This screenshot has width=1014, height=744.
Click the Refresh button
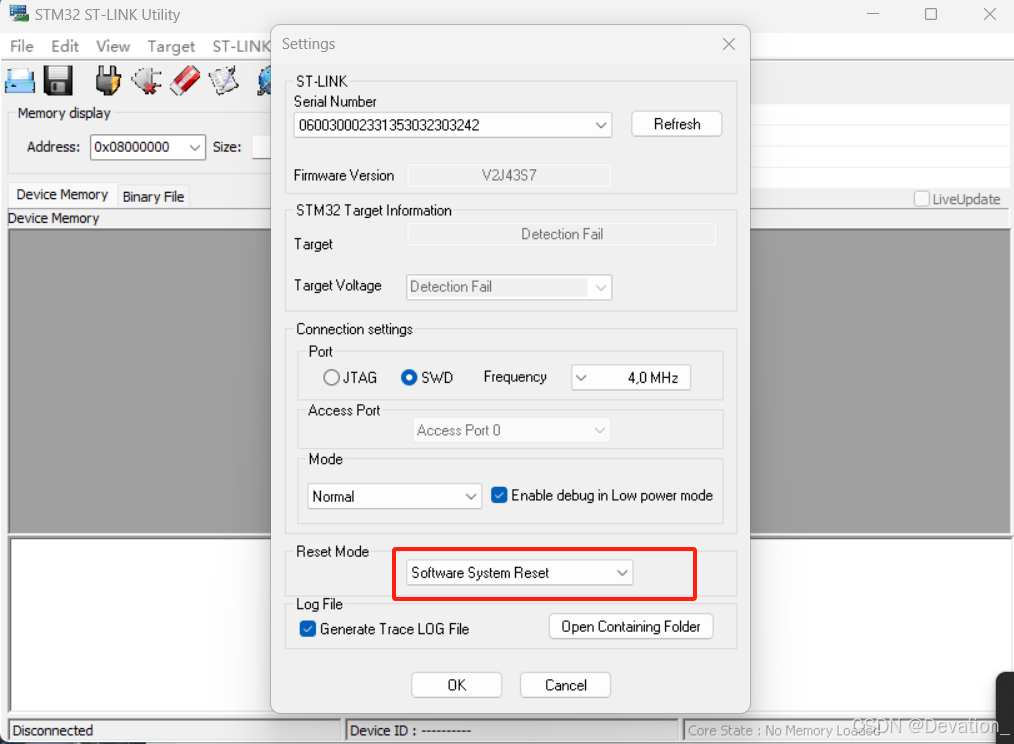pyautogui.click(x=676, y=124)
